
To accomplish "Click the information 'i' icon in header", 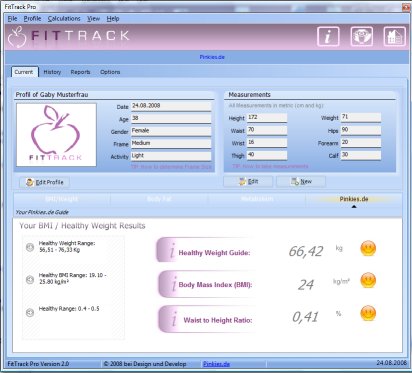I will pyautogui.click(x=328, y=36).
